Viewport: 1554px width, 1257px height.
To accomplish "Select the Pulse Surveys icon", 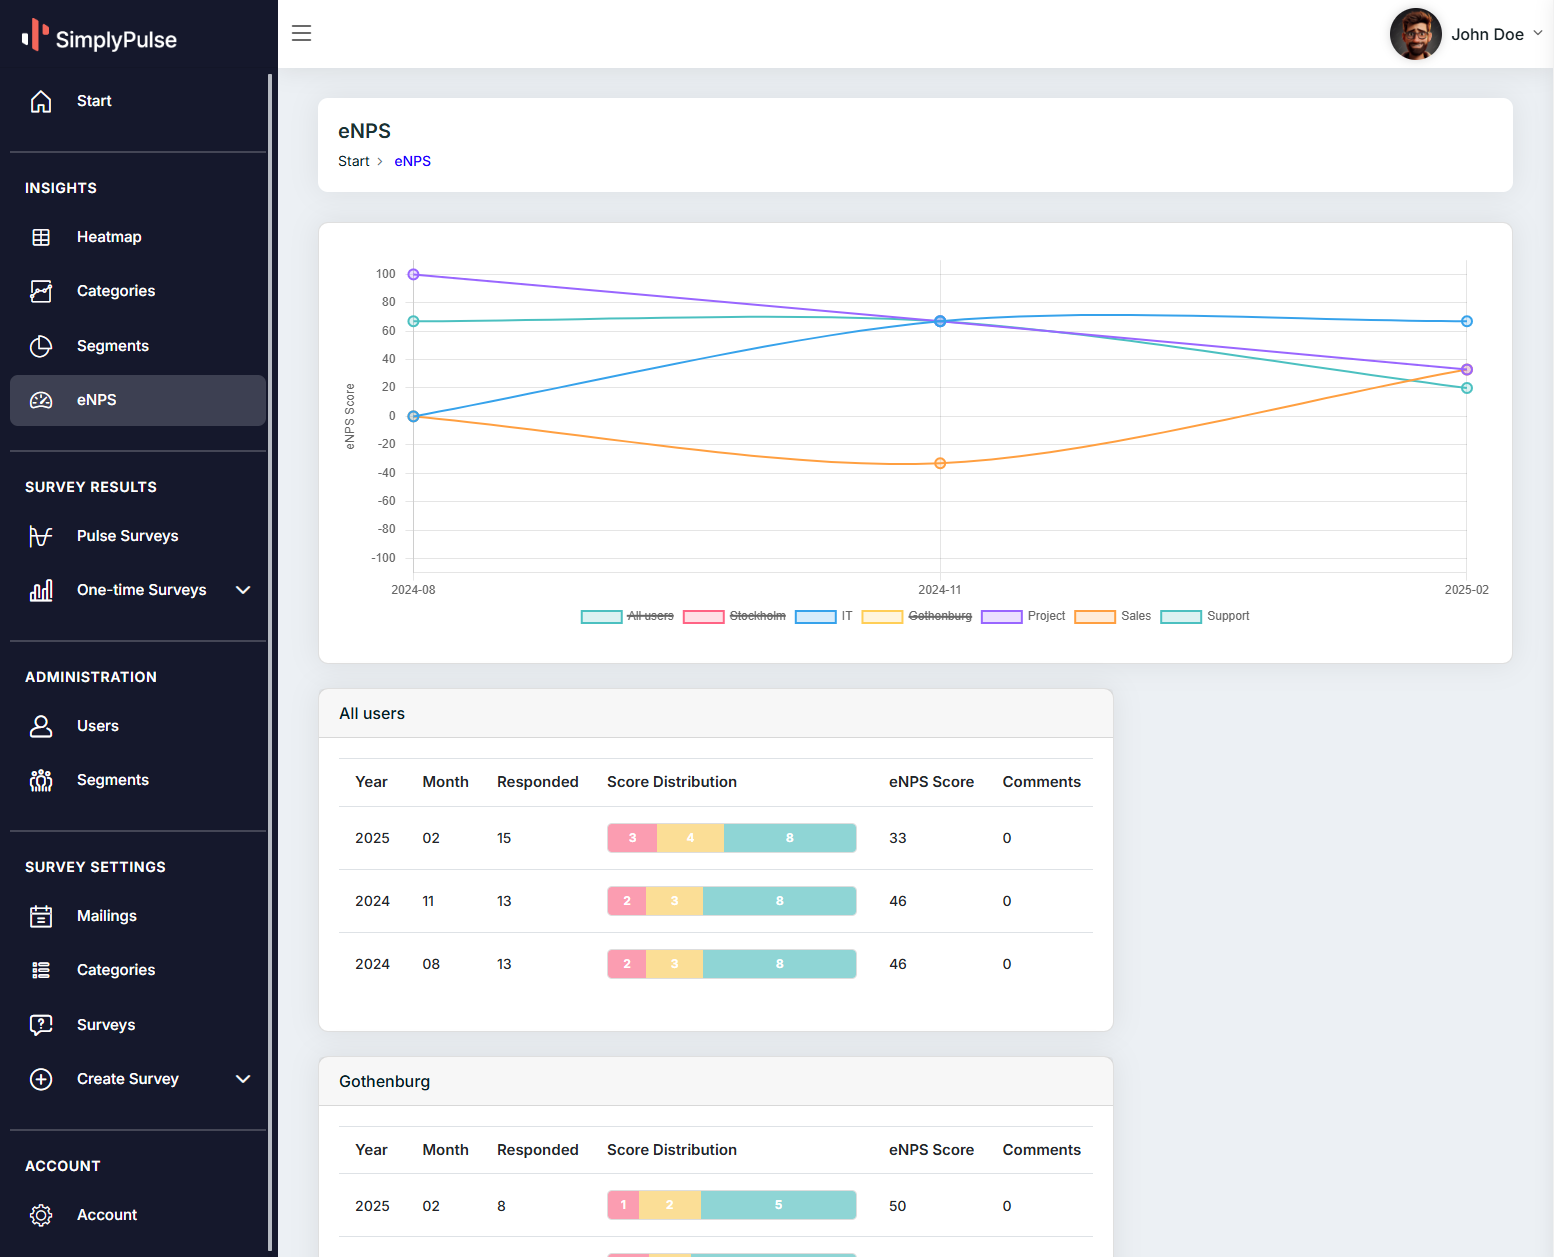I will click(41, 536).
